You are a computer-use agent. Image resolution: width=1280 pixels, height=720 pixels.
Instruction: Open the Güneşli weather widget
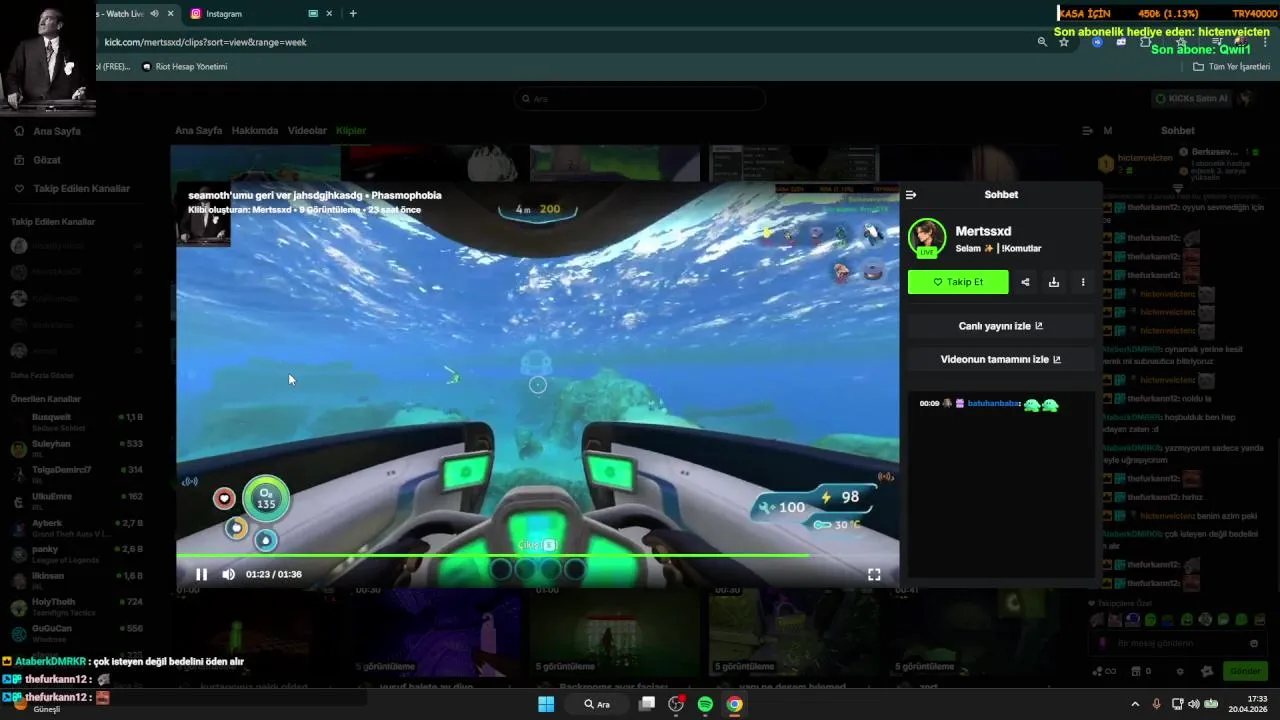click(x=40, y=704)
